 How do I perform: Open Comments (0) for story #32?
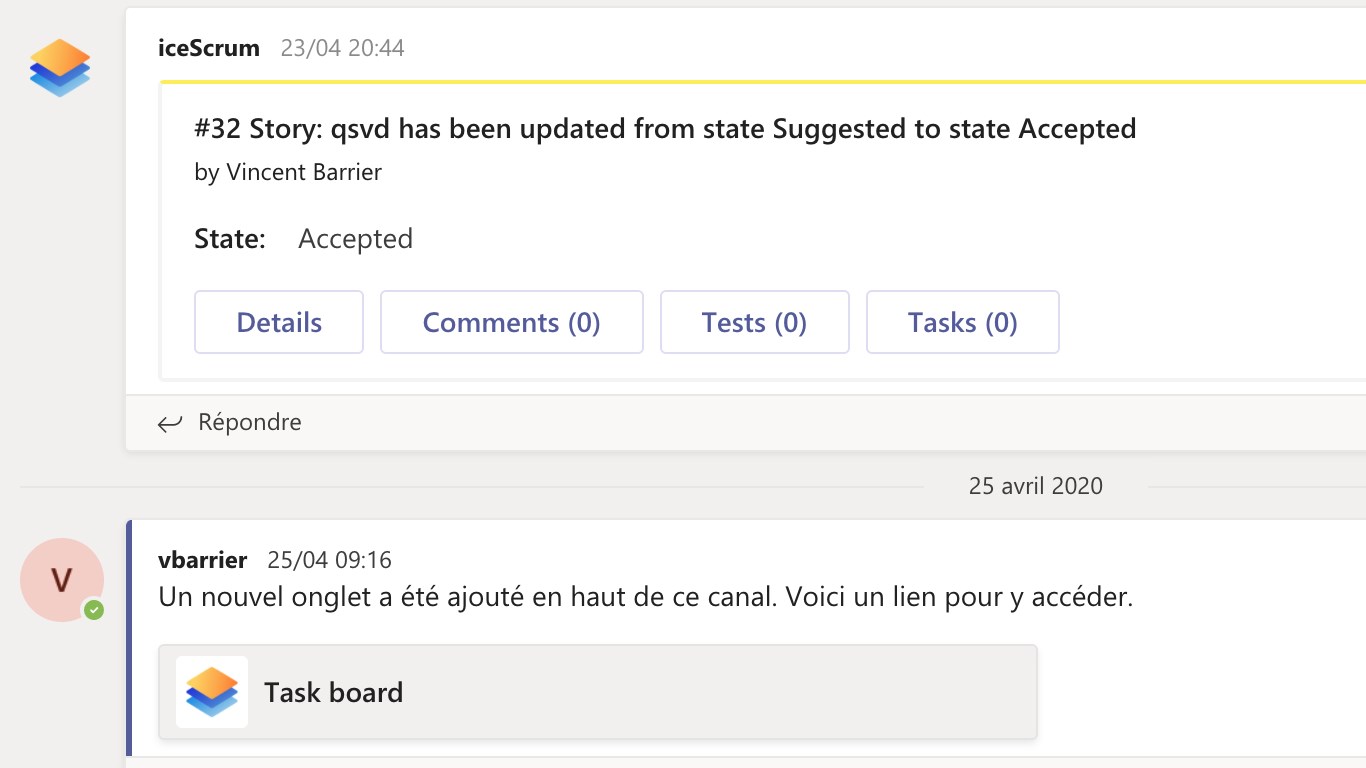coord(511,322)
